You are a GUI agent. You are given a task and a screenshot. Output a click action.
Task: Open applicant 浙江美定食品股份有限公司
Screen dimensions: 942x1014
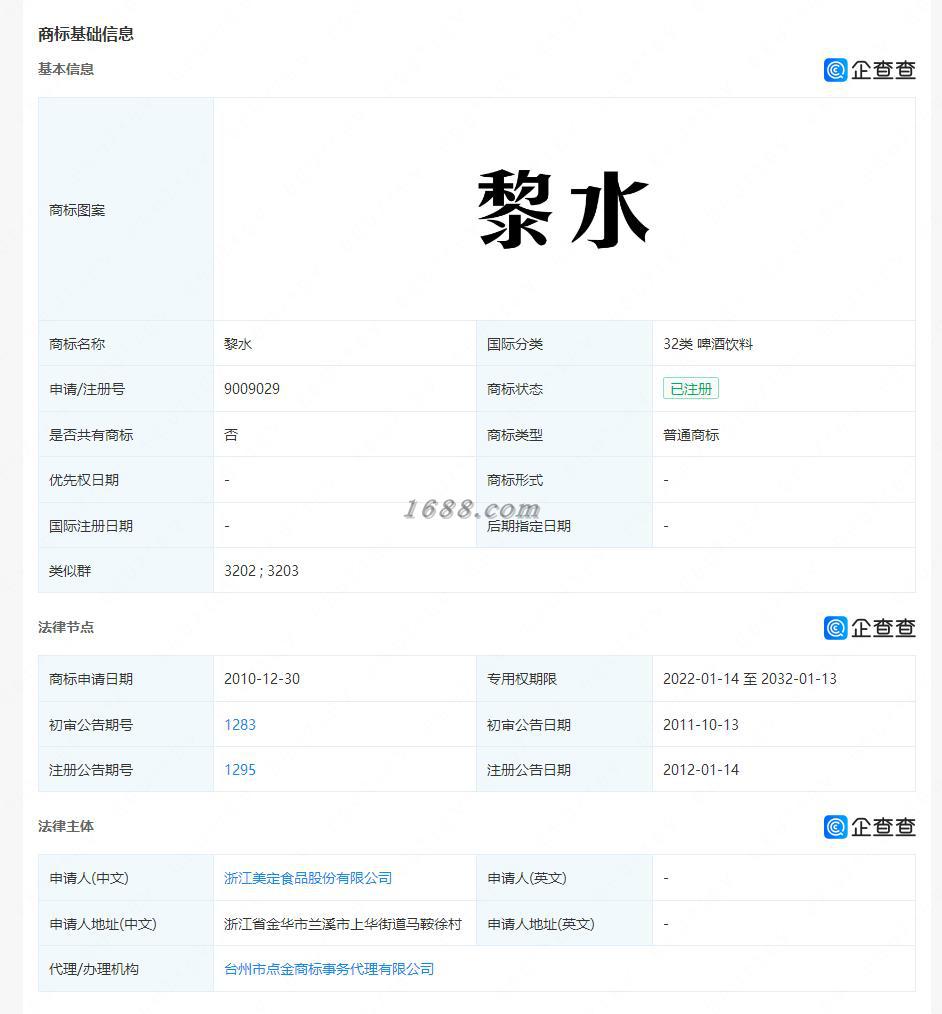308,878
